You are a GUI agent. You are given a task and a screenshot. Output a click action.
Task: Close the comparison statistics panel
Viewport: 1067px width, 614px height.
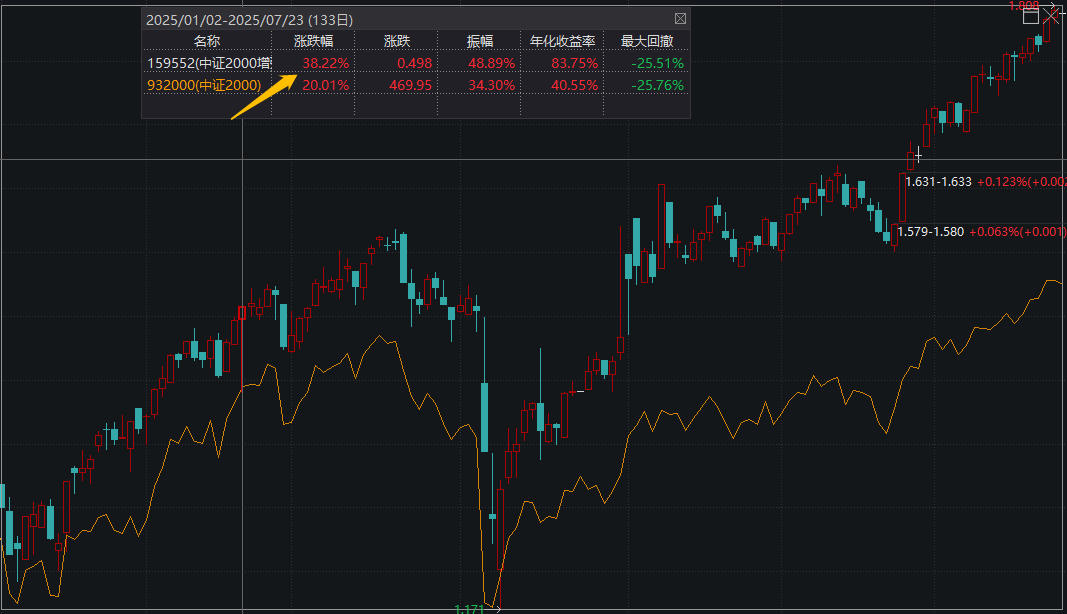coord(680,18)
